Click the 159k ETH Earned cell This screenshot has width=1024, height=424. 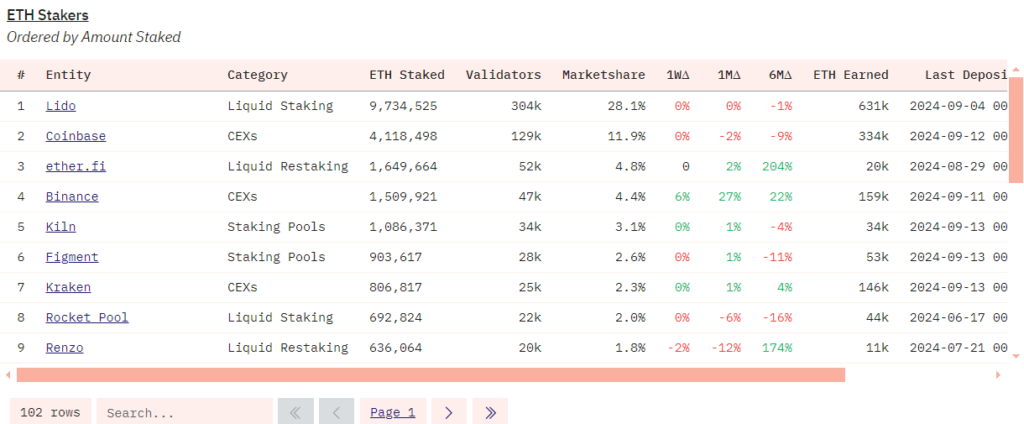tap(873, 196)
